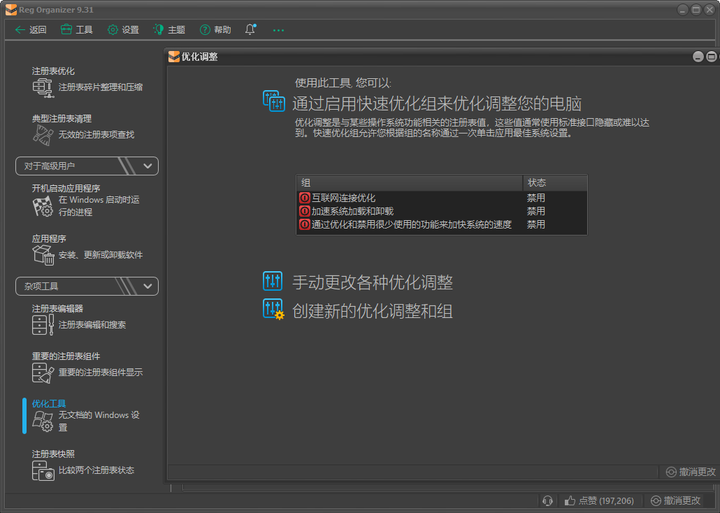This screenshot has height=513, width=720.
Task: Select the 加速系统加载和卸载 row text
Action: (x=353, y=211)
